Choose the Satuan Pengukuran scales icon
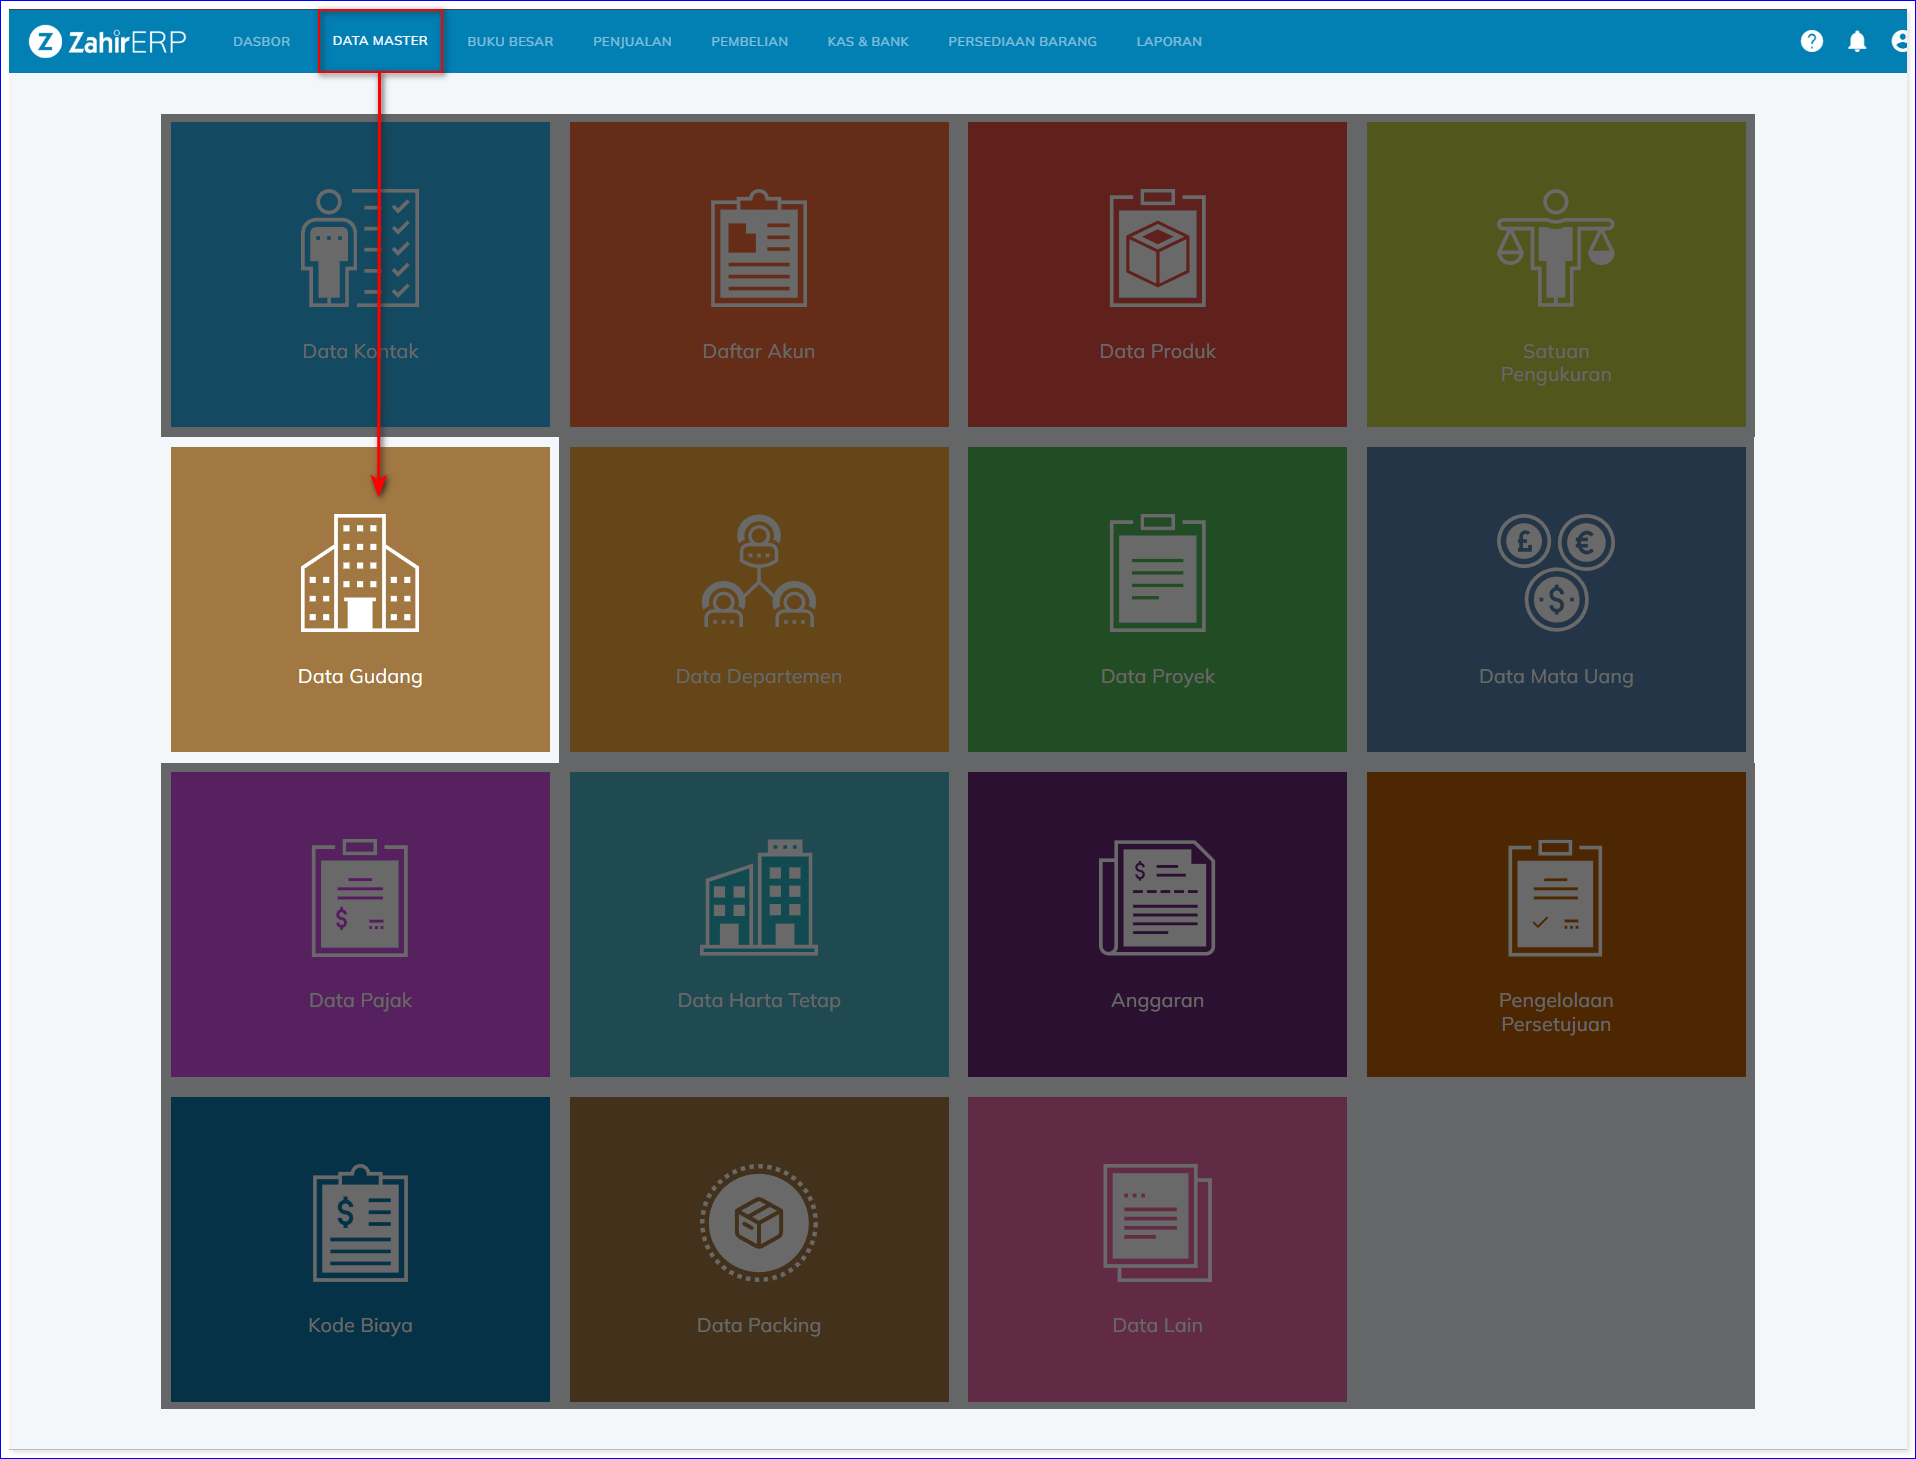Image resolution: width=1916 pixels, height=1459 pixels. click(x=1555, y=249)
